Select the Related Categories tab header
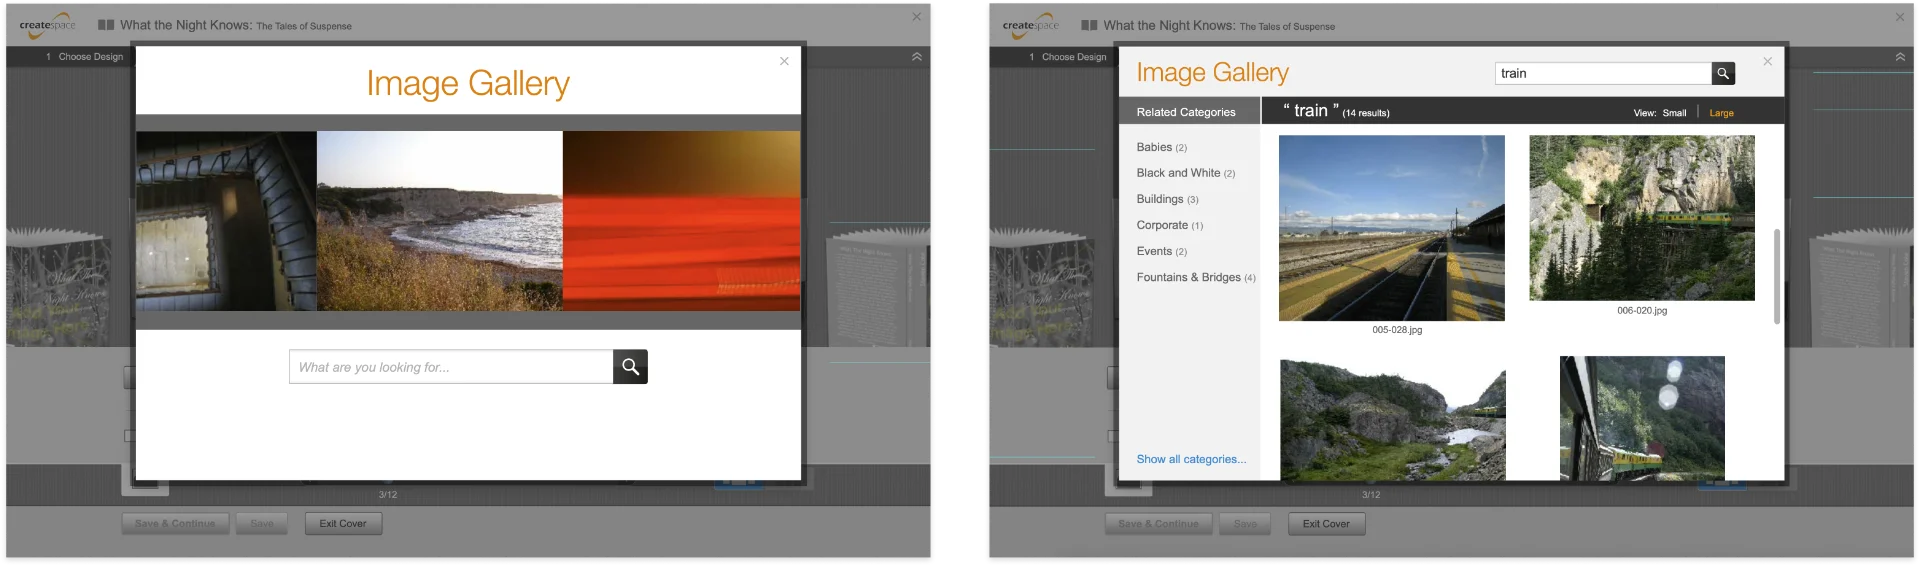Viewport: 1920px width, 566px height. coord(1186,112)
